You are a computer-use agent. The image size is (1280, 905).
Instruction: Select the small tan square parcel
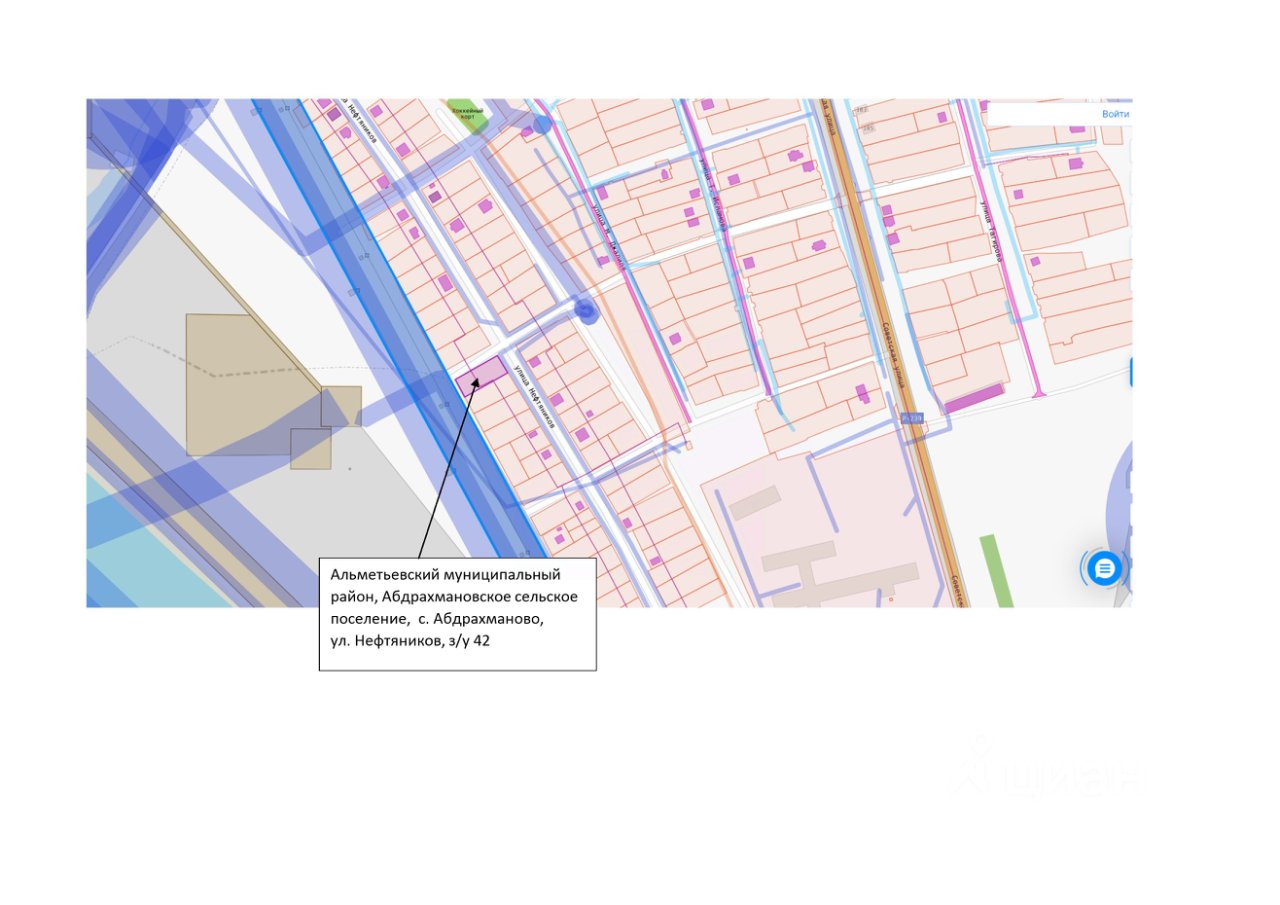click(x=310, y=449)
